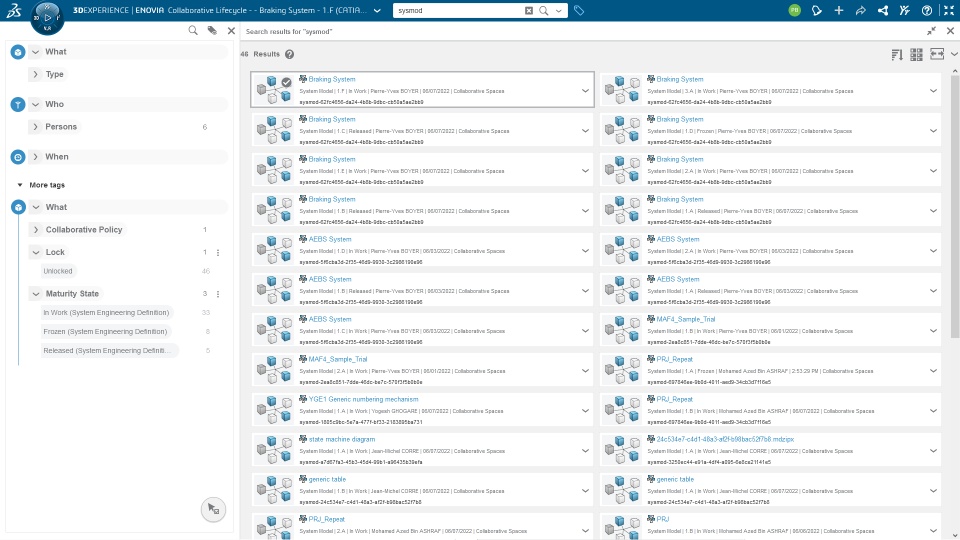Run search with magnifier icon in top bar
Image resolution: width=960 pixels, height=540 pixels.
click(x=544, y=10)
